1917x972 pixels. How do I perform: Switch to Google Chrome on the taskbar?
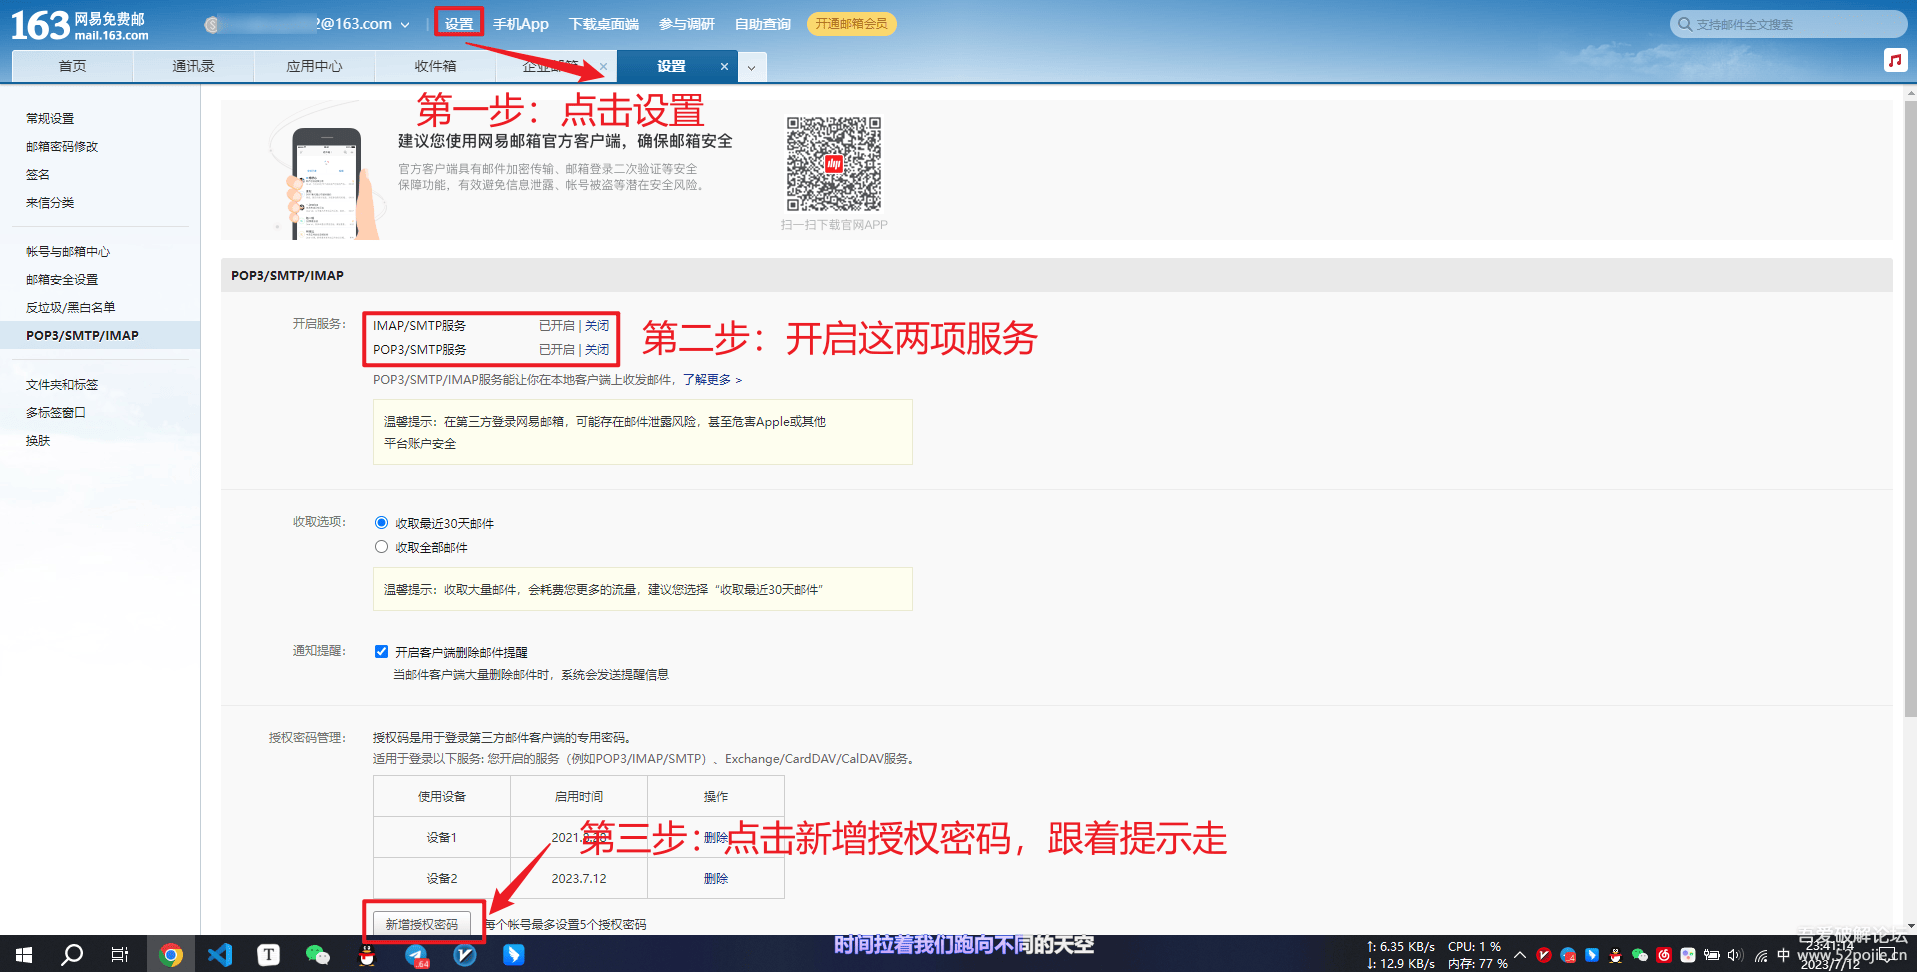pos(171,955)
